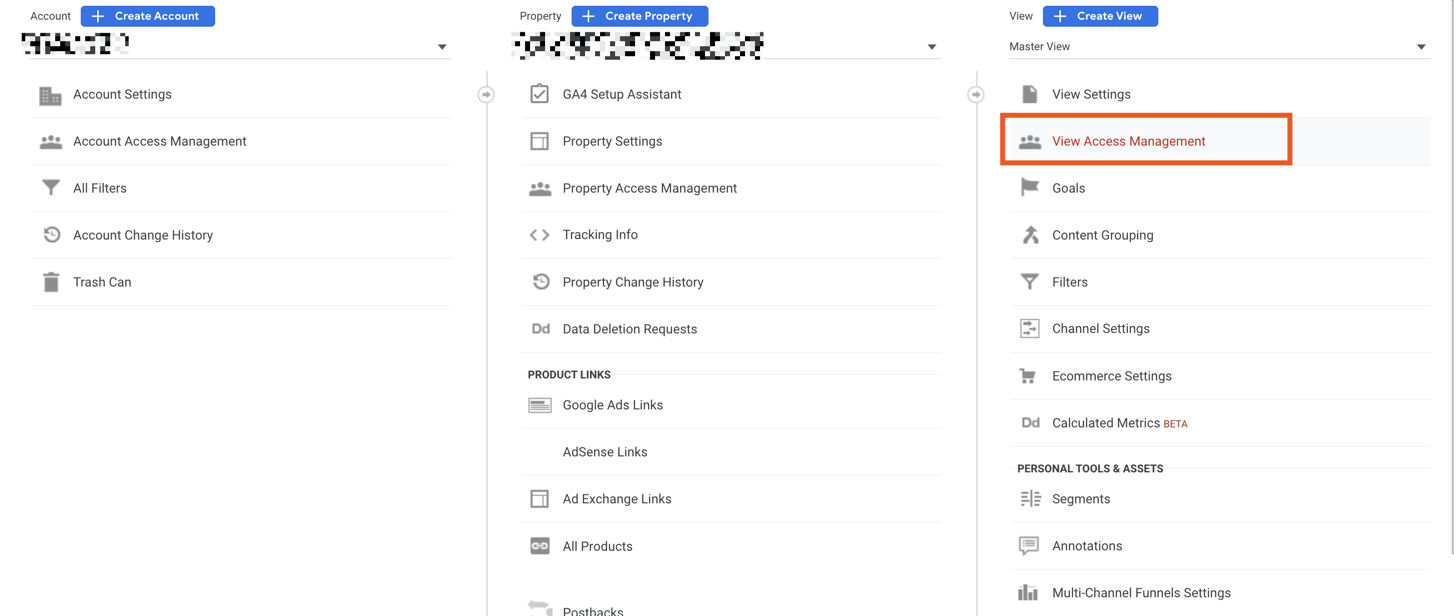Click the page vertical scrollbar
Screen dimensions: 1454x616
[x=1450, y=277]
